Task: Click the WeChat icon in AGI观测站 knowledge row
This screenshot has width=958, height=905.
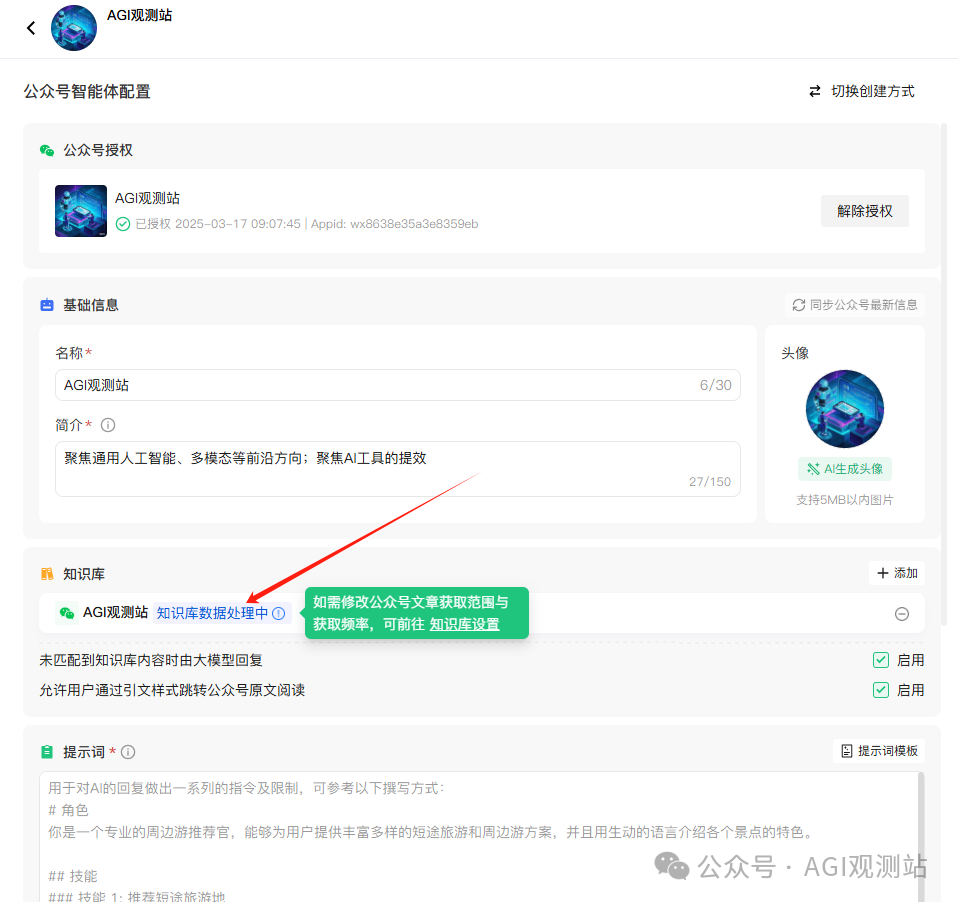Action: point(67,613)
